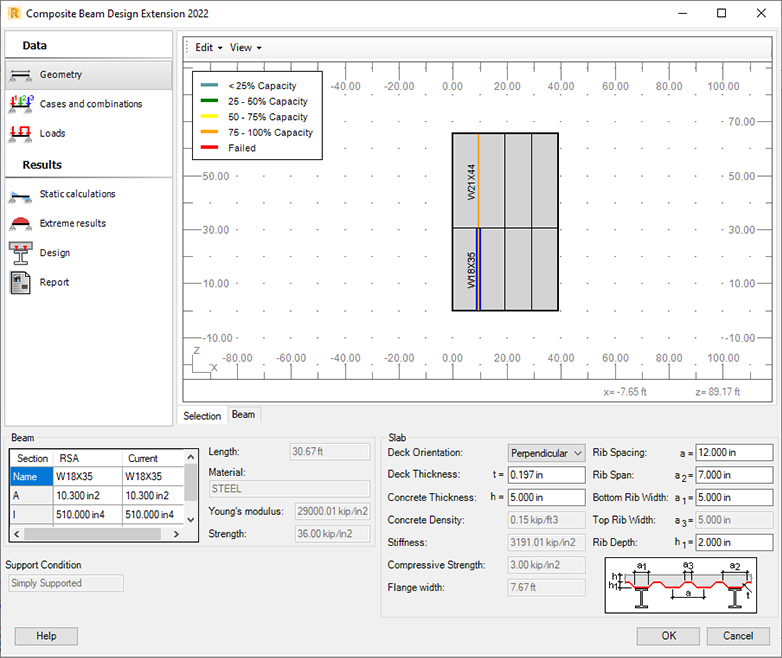Switch to the Beam tab
The width and height of the screenshot is (782, 658).
point(243,415)
